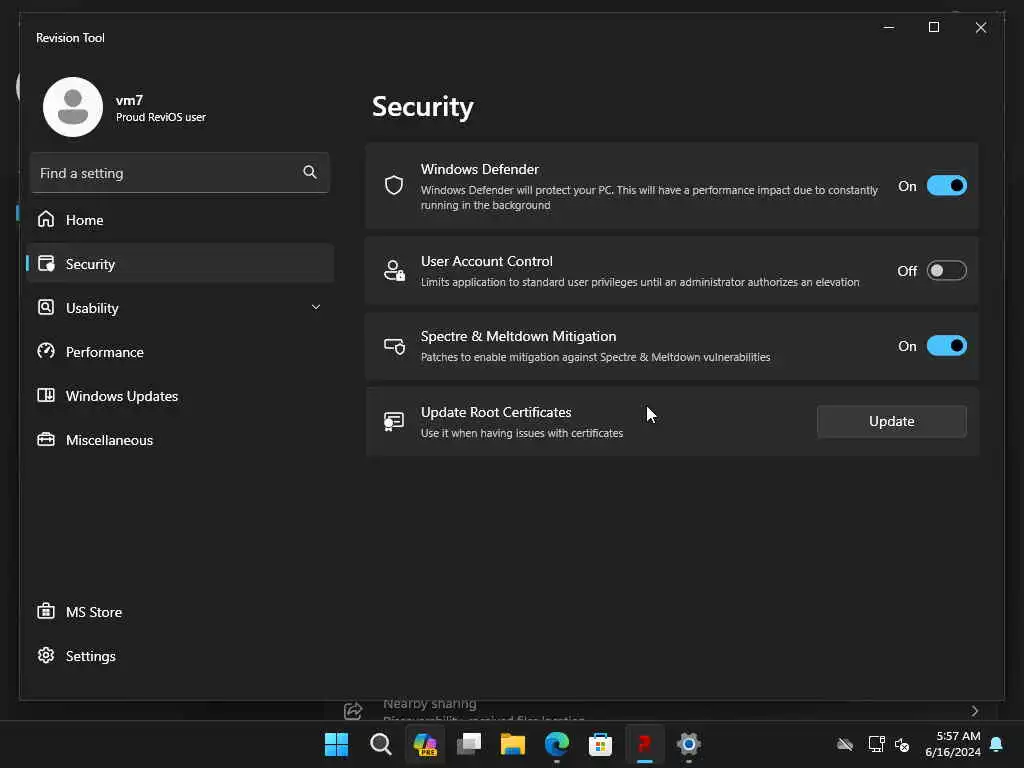The width and height of the screenshot is (1024, 768).
Task: Click the Revision Tool taskbar icon
Action: point(645,744)
